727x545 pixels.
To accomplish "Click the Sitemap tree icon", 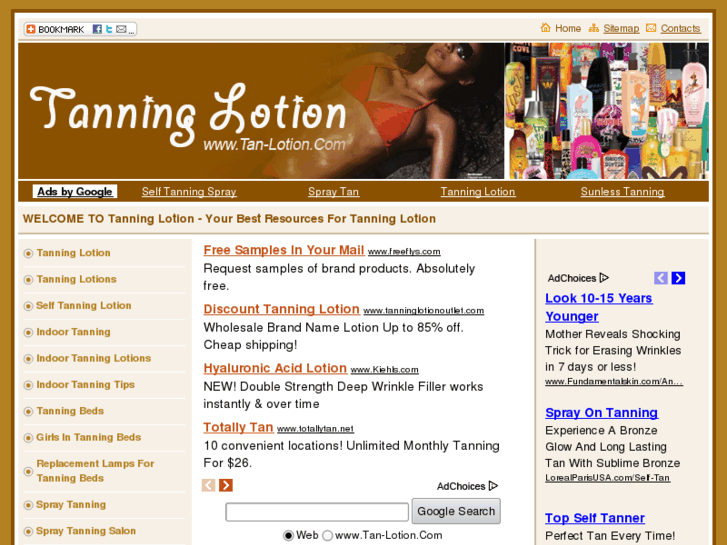I will click(x=593, y=28).
